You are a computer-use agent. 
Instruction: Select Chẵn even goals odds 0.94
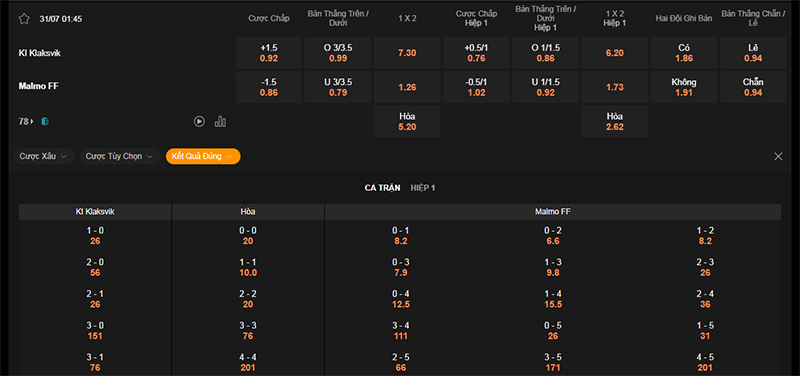753,87
